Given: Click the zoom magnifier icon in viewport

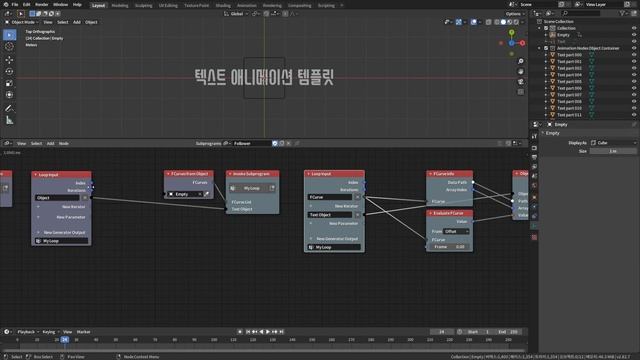Looking at the screenshot, I should (x=520, y=61).
